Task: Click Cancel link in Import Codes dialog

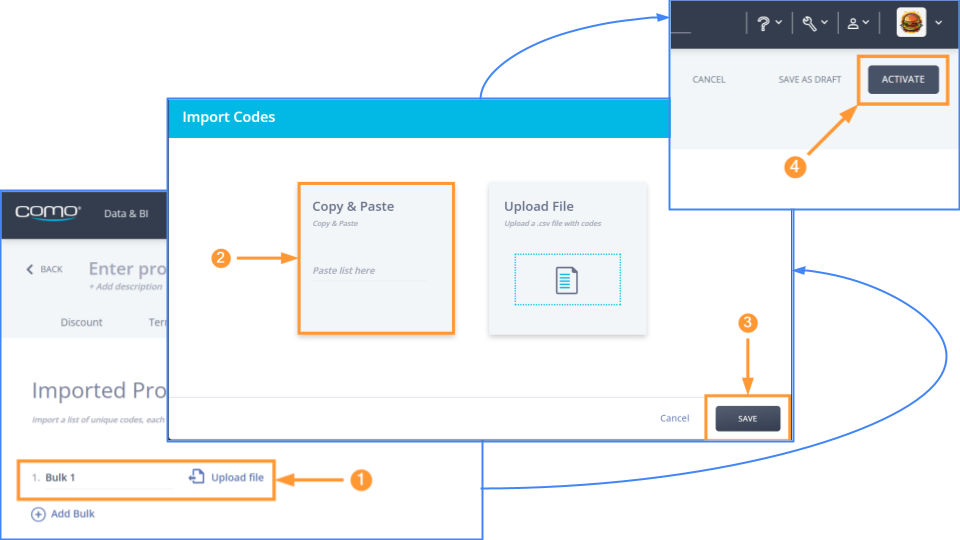Action: (x=674, y=418)
